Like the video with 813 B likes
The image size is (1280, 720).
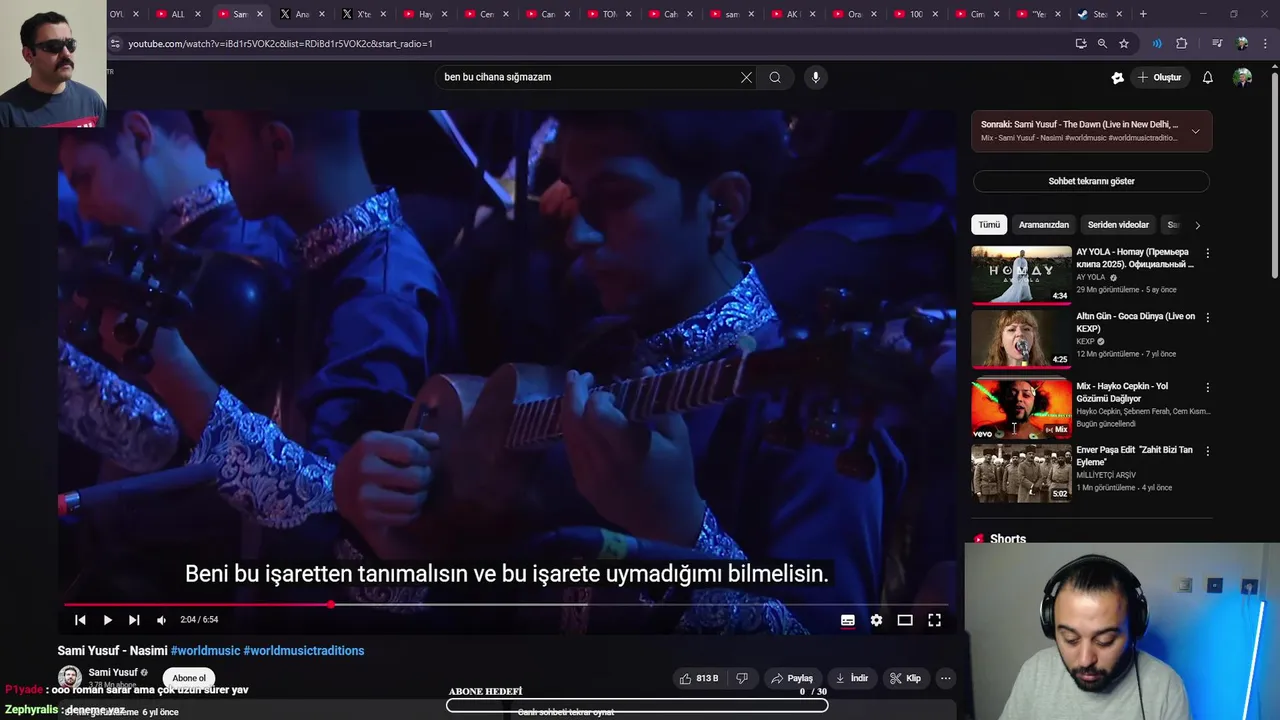pyautogui.click(x=699, y=678)
